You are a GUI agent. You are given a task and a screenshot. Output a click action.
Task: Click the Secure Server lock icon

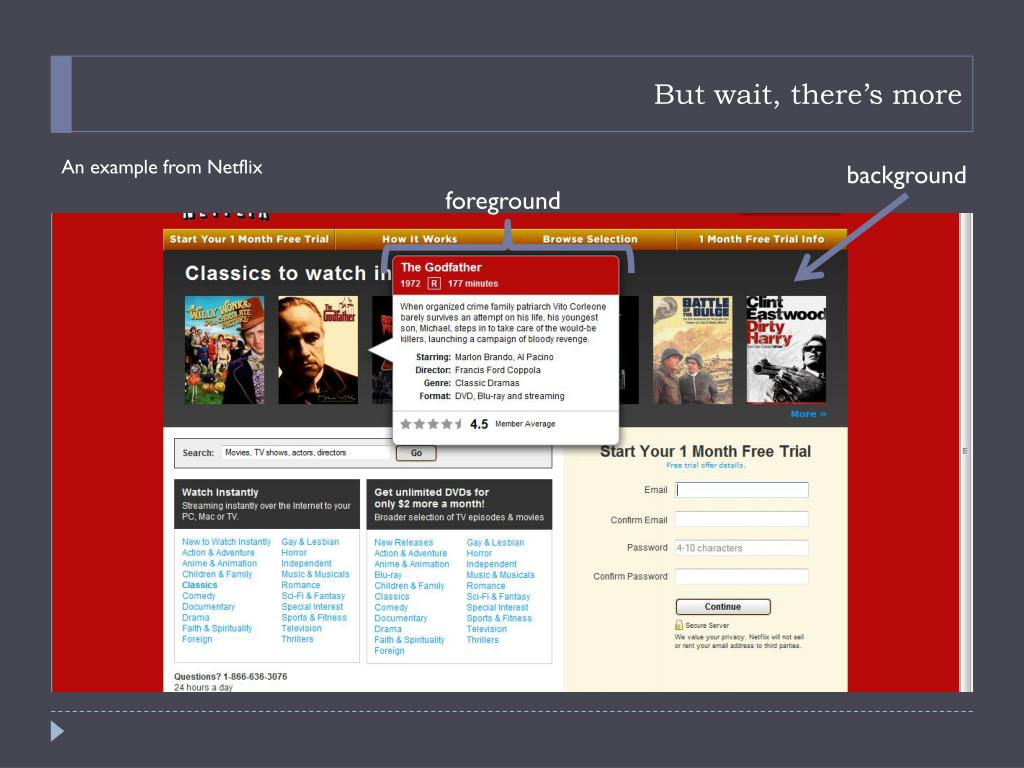pos(679,625)
